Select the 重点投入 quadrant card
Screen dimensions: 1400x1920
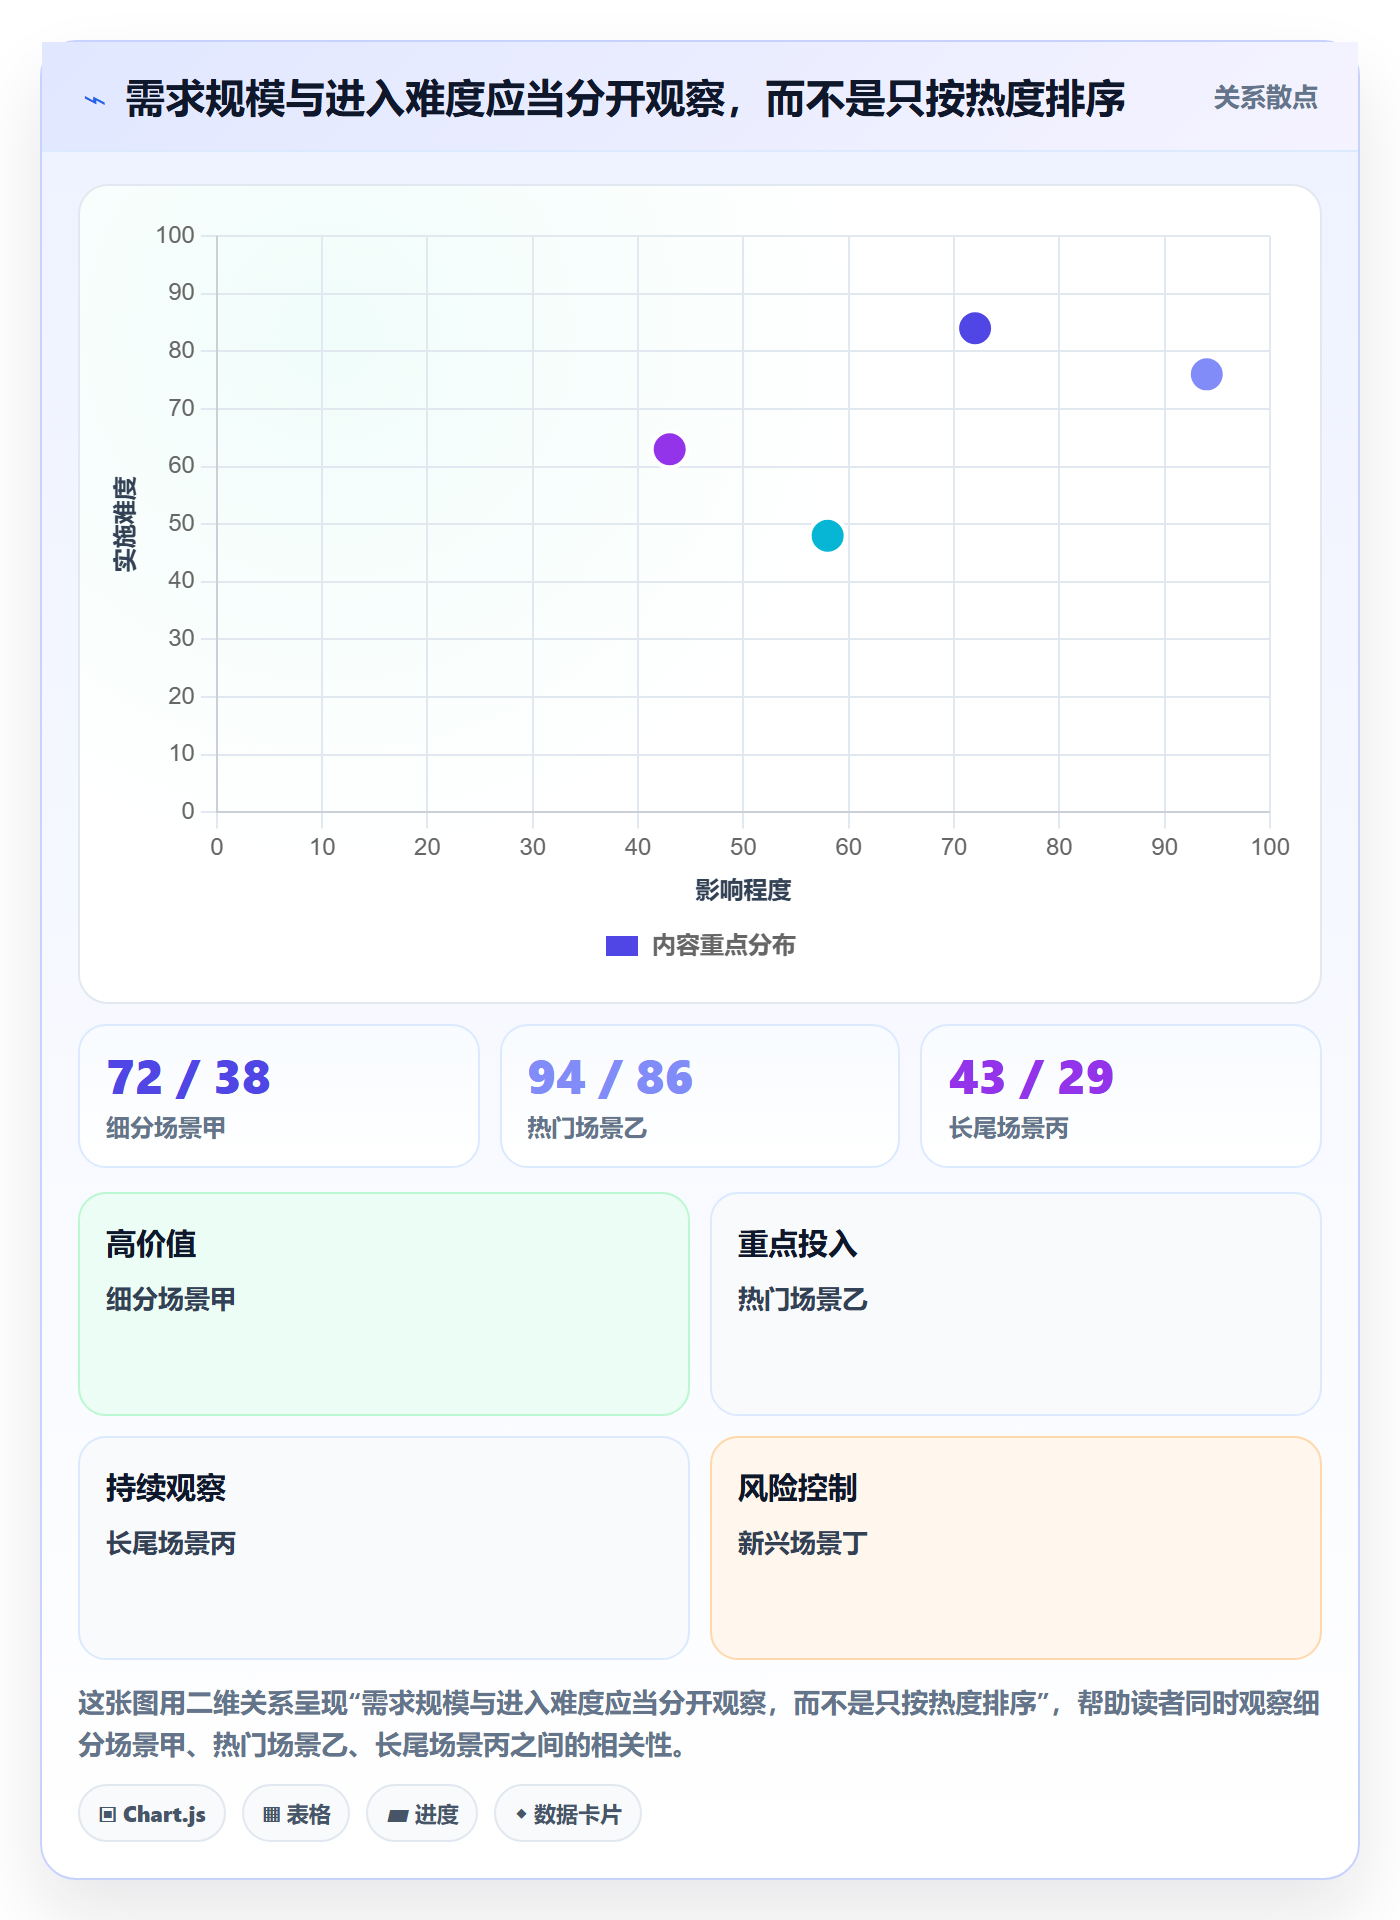click(1016, 1304)
